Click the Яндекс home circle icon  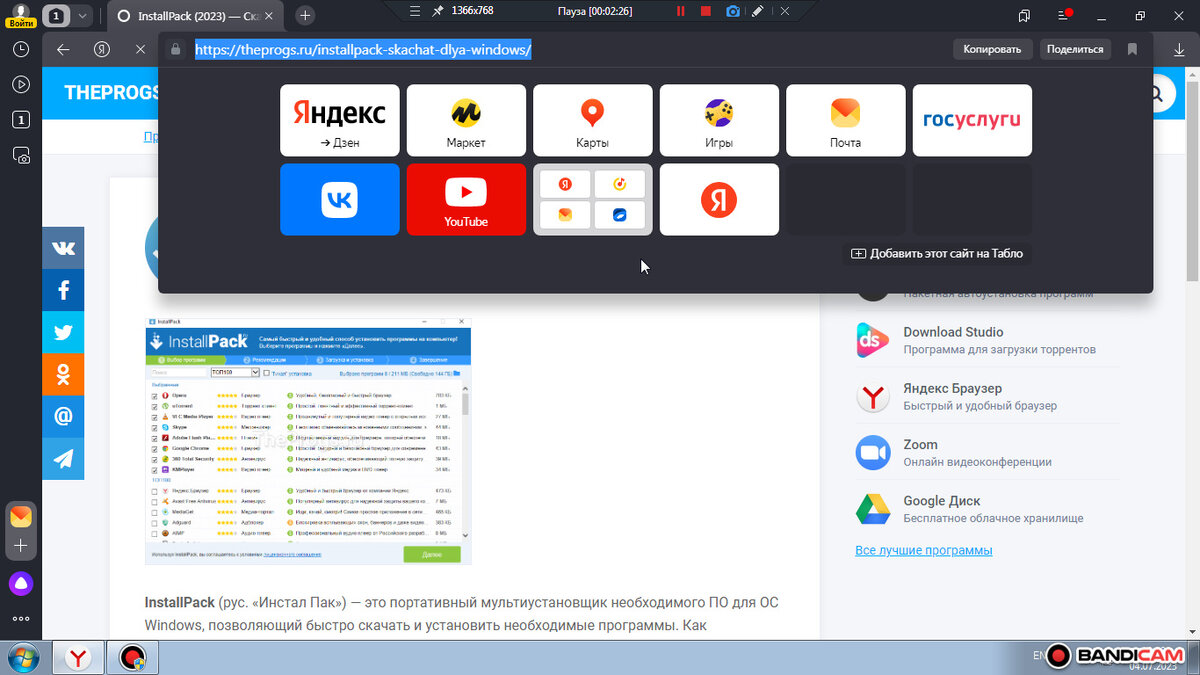pyautogui.click(x=102, y=49)
